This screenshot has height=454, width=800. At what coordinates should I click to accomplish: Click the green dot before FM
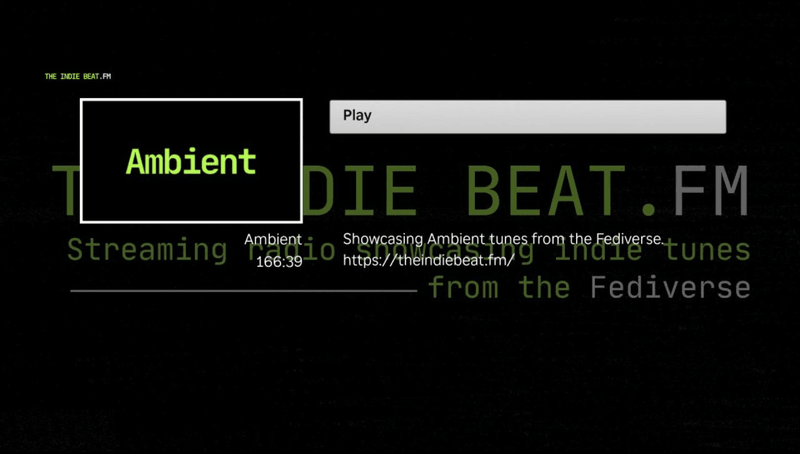click(x=649, y=209)
